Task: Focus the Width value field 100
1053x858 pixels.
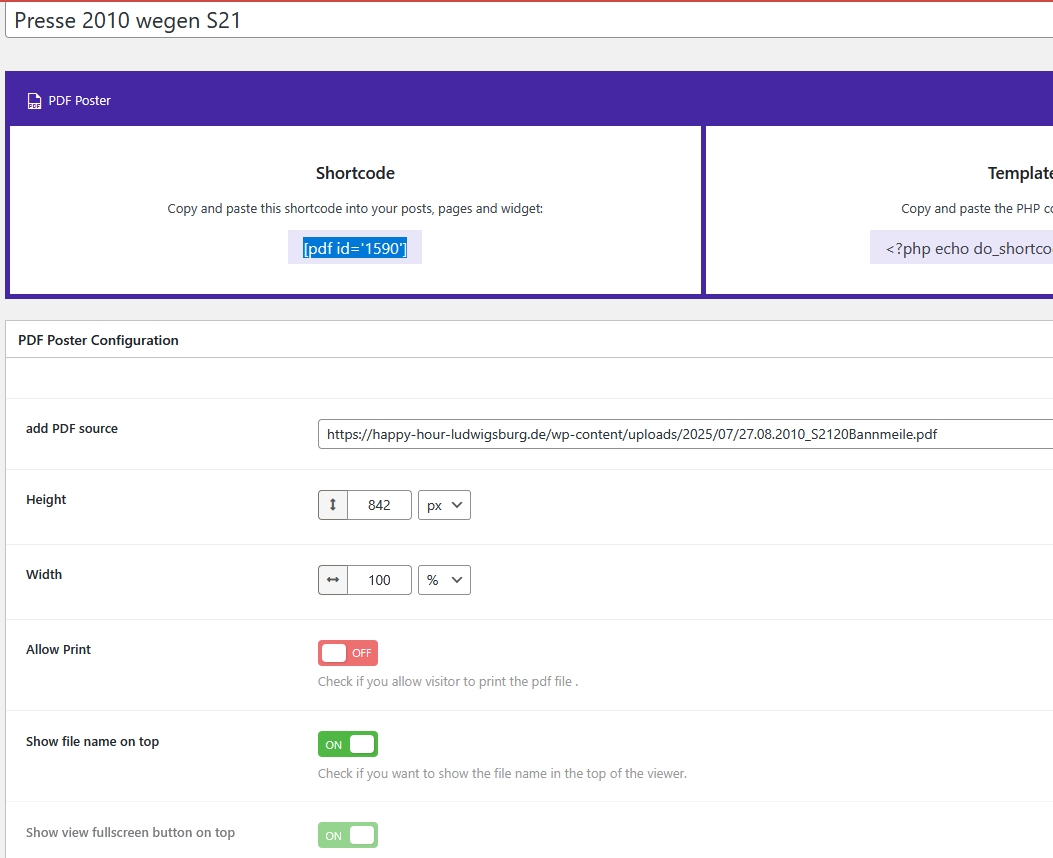Action: click(379, 580)
